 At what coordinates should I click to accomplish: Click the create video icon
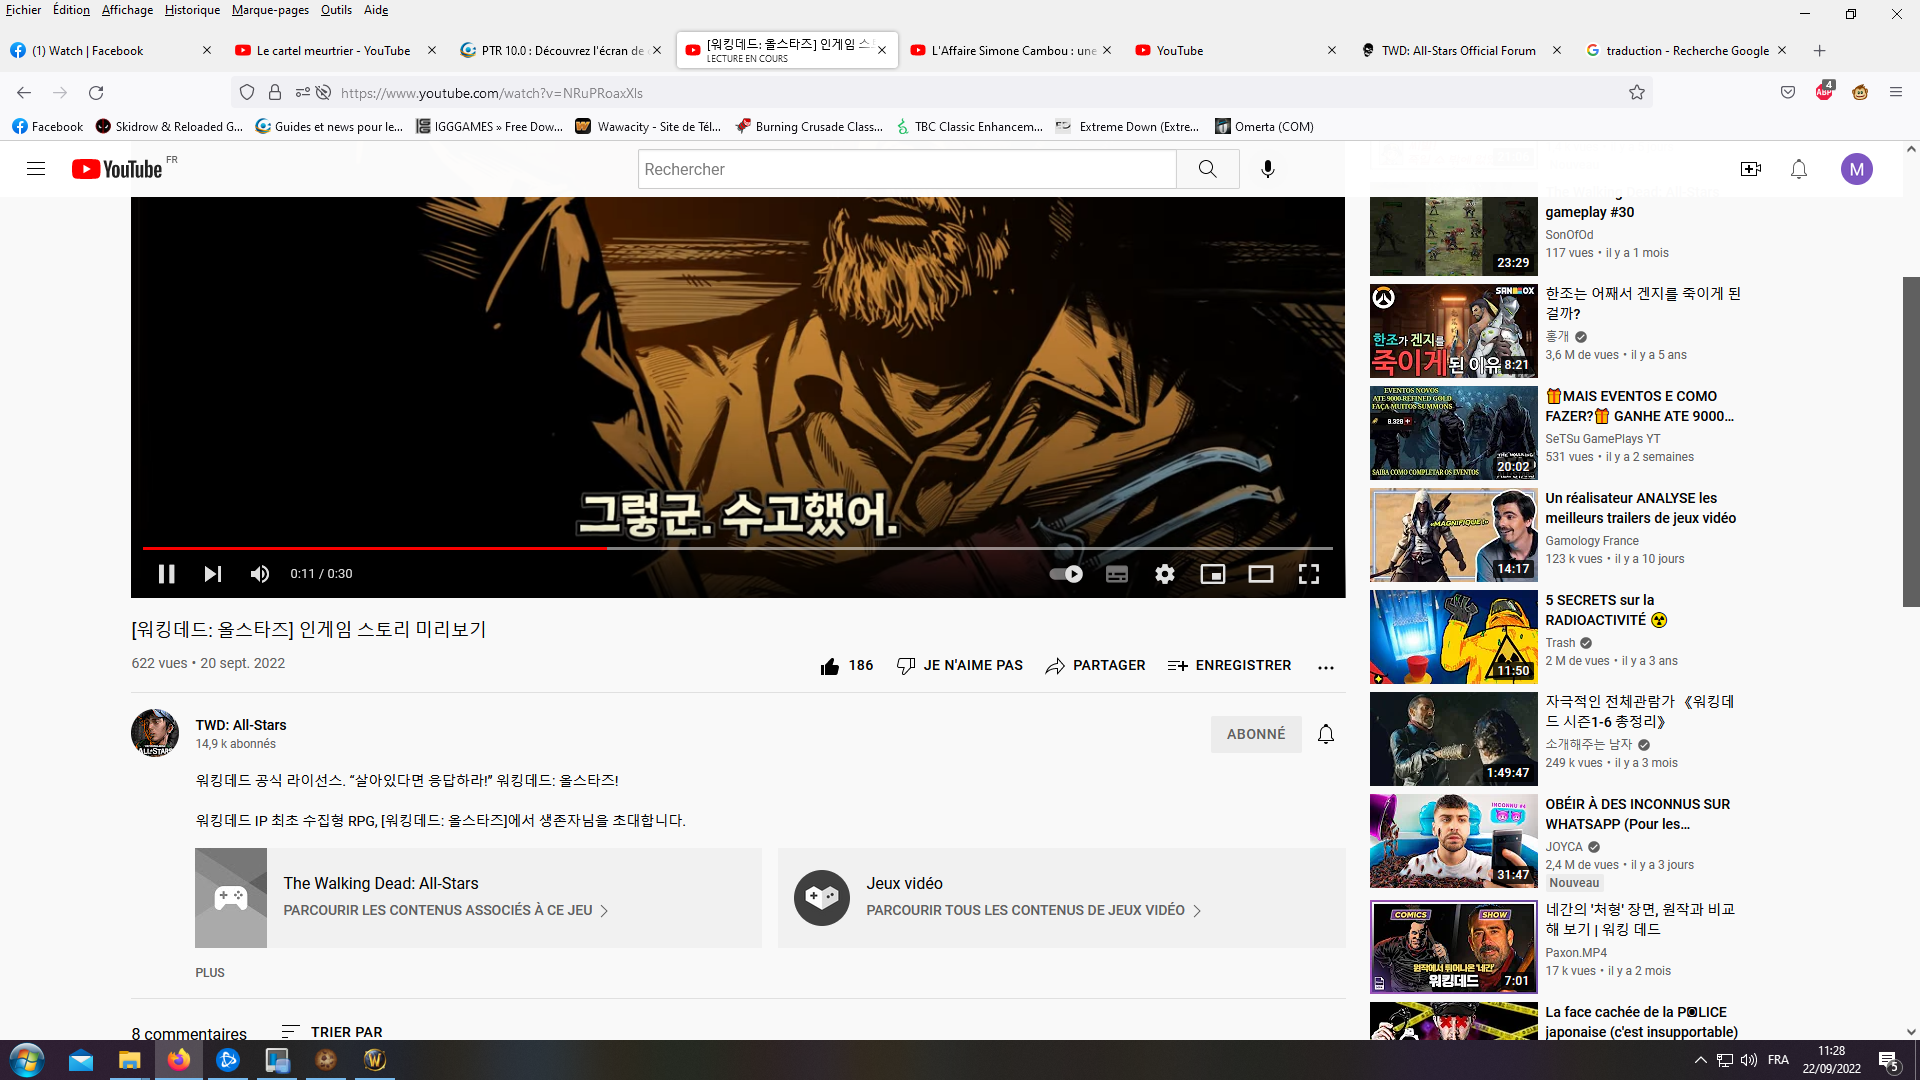coord(1751,169)
